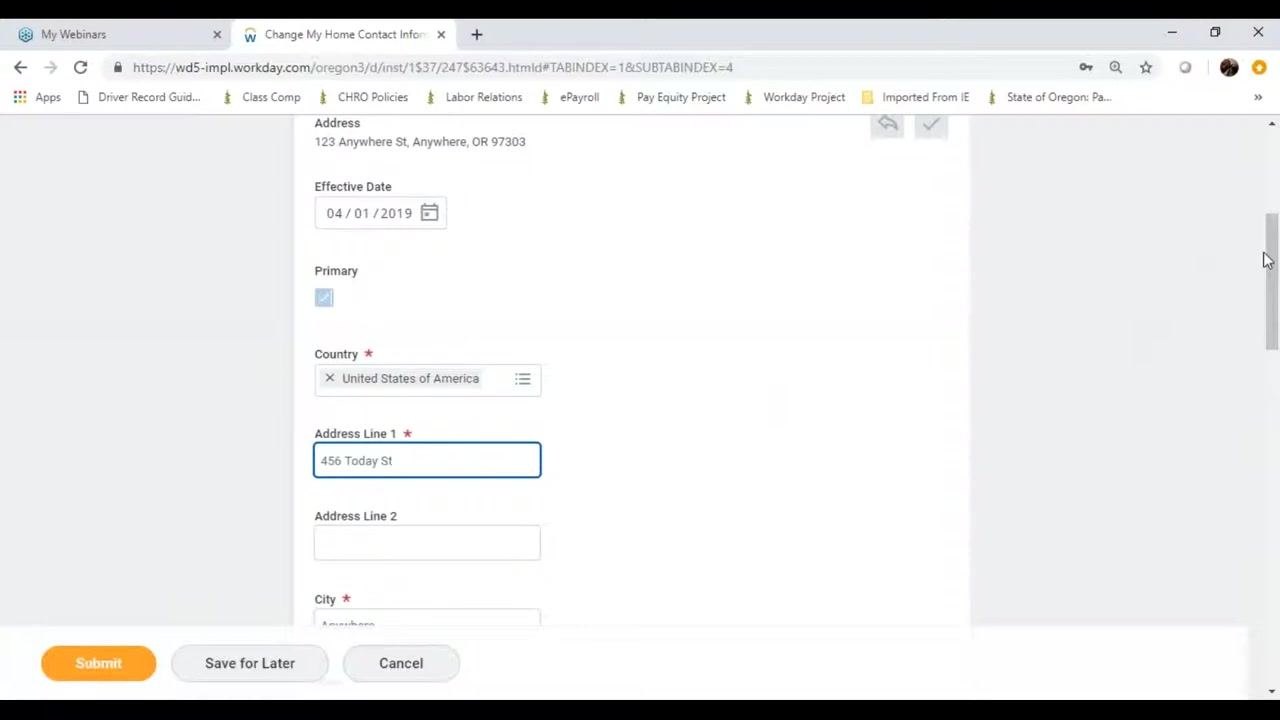Screen dimensions: 1280x720
Task: Open CHRO Policies bookmark
Action: [363, 97]
